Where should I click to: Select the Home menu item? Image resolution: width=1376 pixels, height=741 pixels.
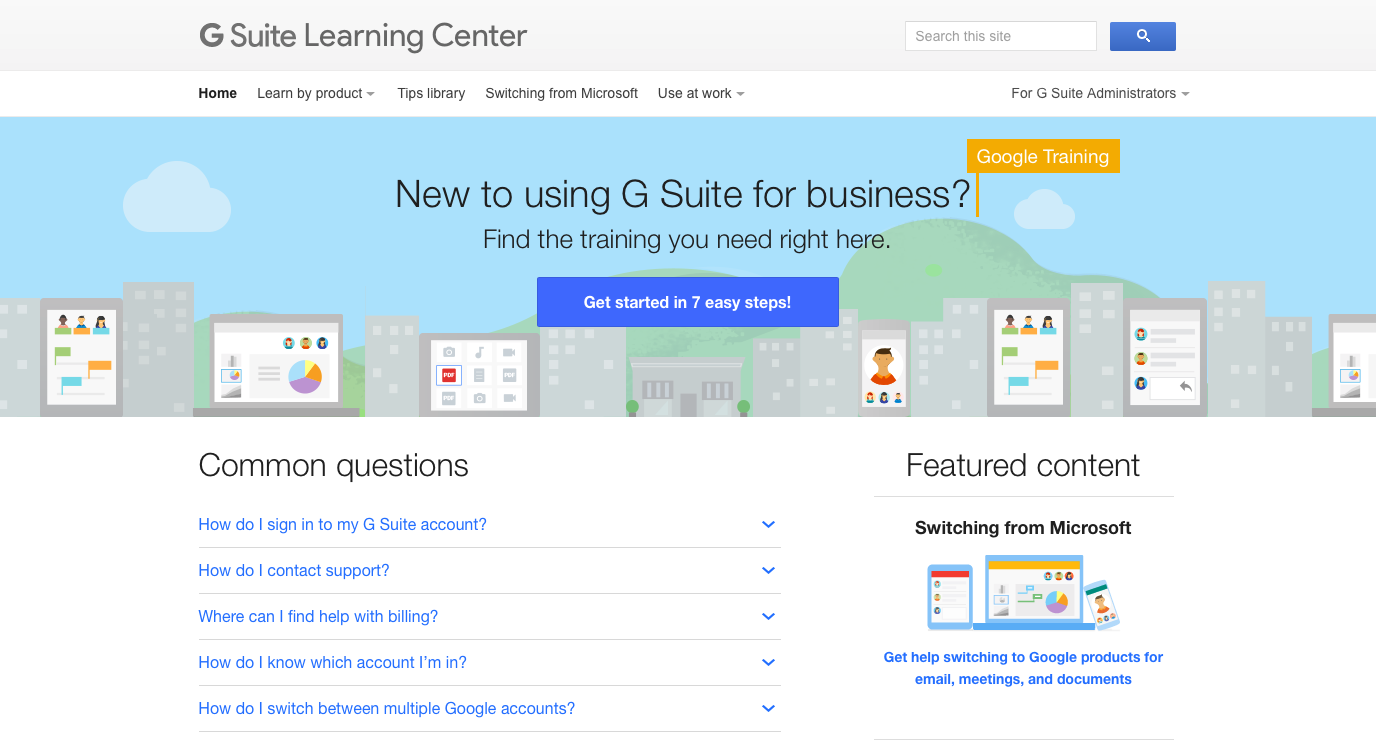217,93
